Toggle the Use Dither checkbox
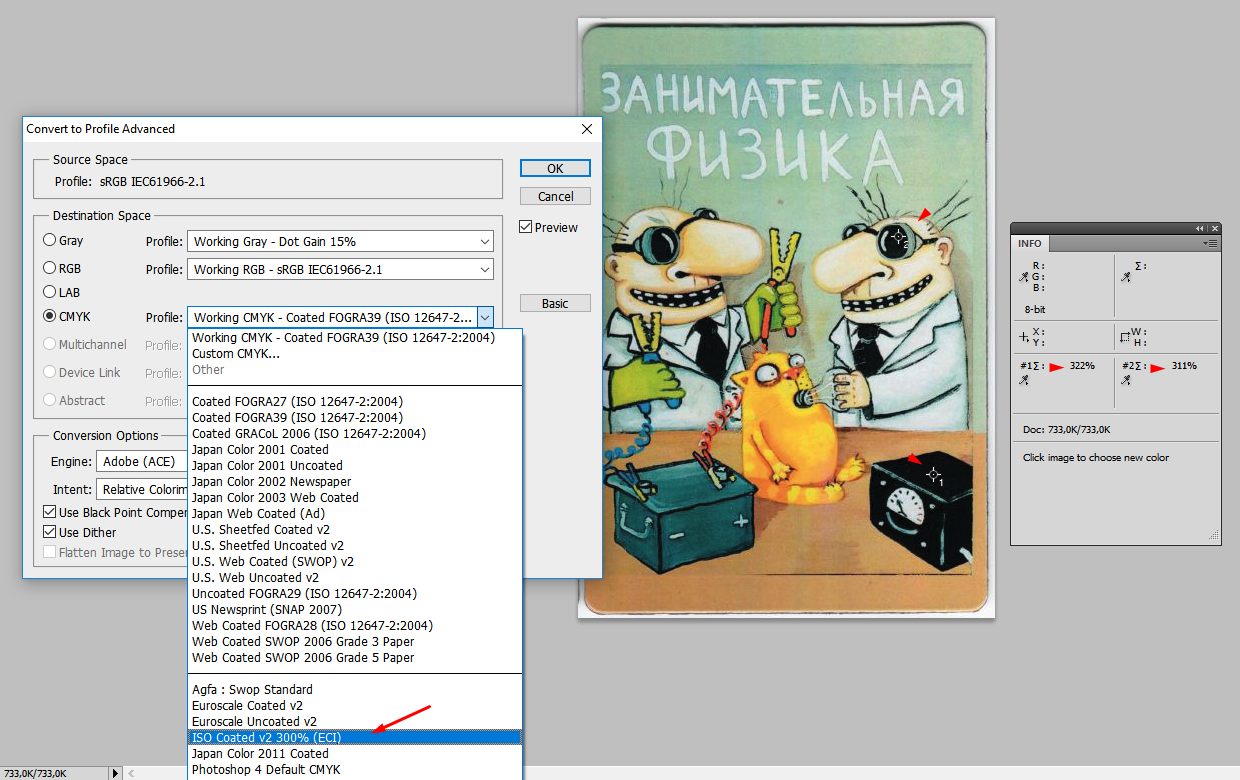The height and width of the screenshot is (780, 1240). click(x=50, y=532)
